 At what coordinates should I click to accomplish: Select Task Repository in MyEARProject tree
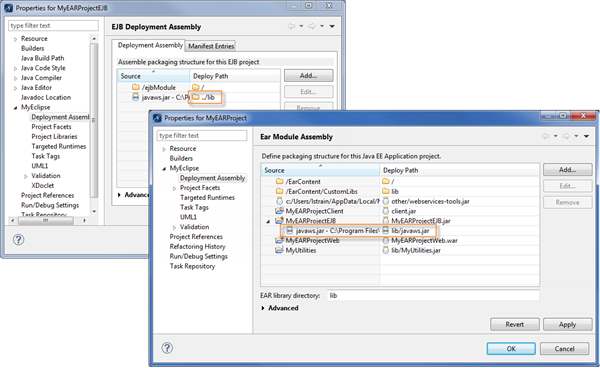[192, 266]
